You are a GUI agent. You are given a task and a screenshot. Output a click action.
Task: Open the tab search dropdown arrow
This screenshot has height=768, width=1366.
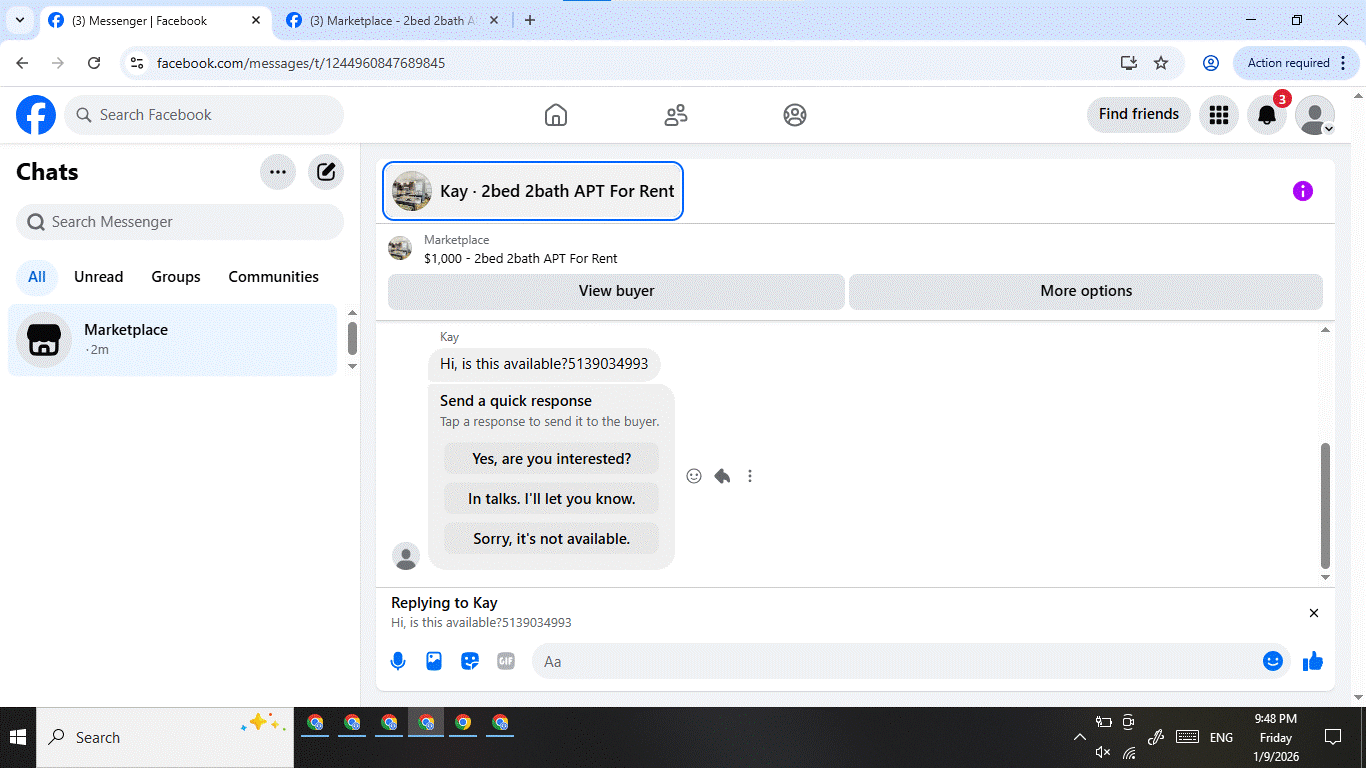coord(20,20)
